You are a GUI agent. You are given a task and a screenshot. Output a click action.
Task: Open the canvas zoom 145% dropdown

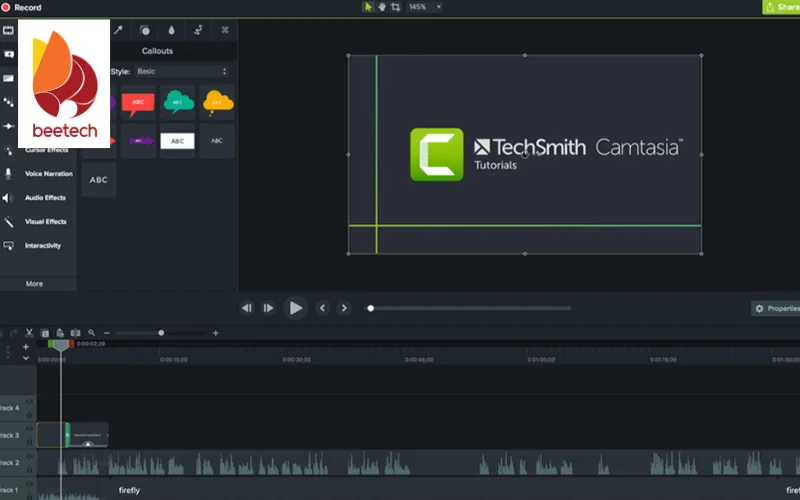point(425,7)
